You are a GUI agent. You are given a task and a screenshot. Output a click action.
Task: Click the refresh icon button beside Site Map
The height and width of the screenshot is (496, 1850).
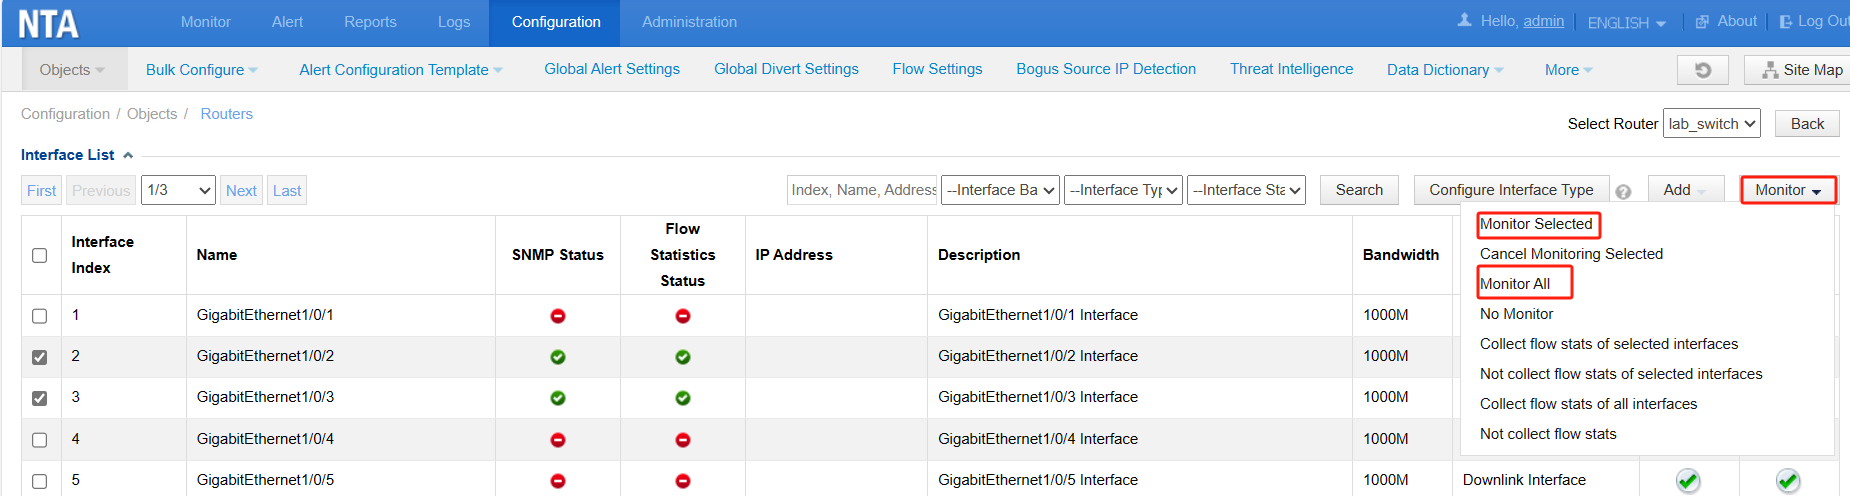click(1703, 70)
